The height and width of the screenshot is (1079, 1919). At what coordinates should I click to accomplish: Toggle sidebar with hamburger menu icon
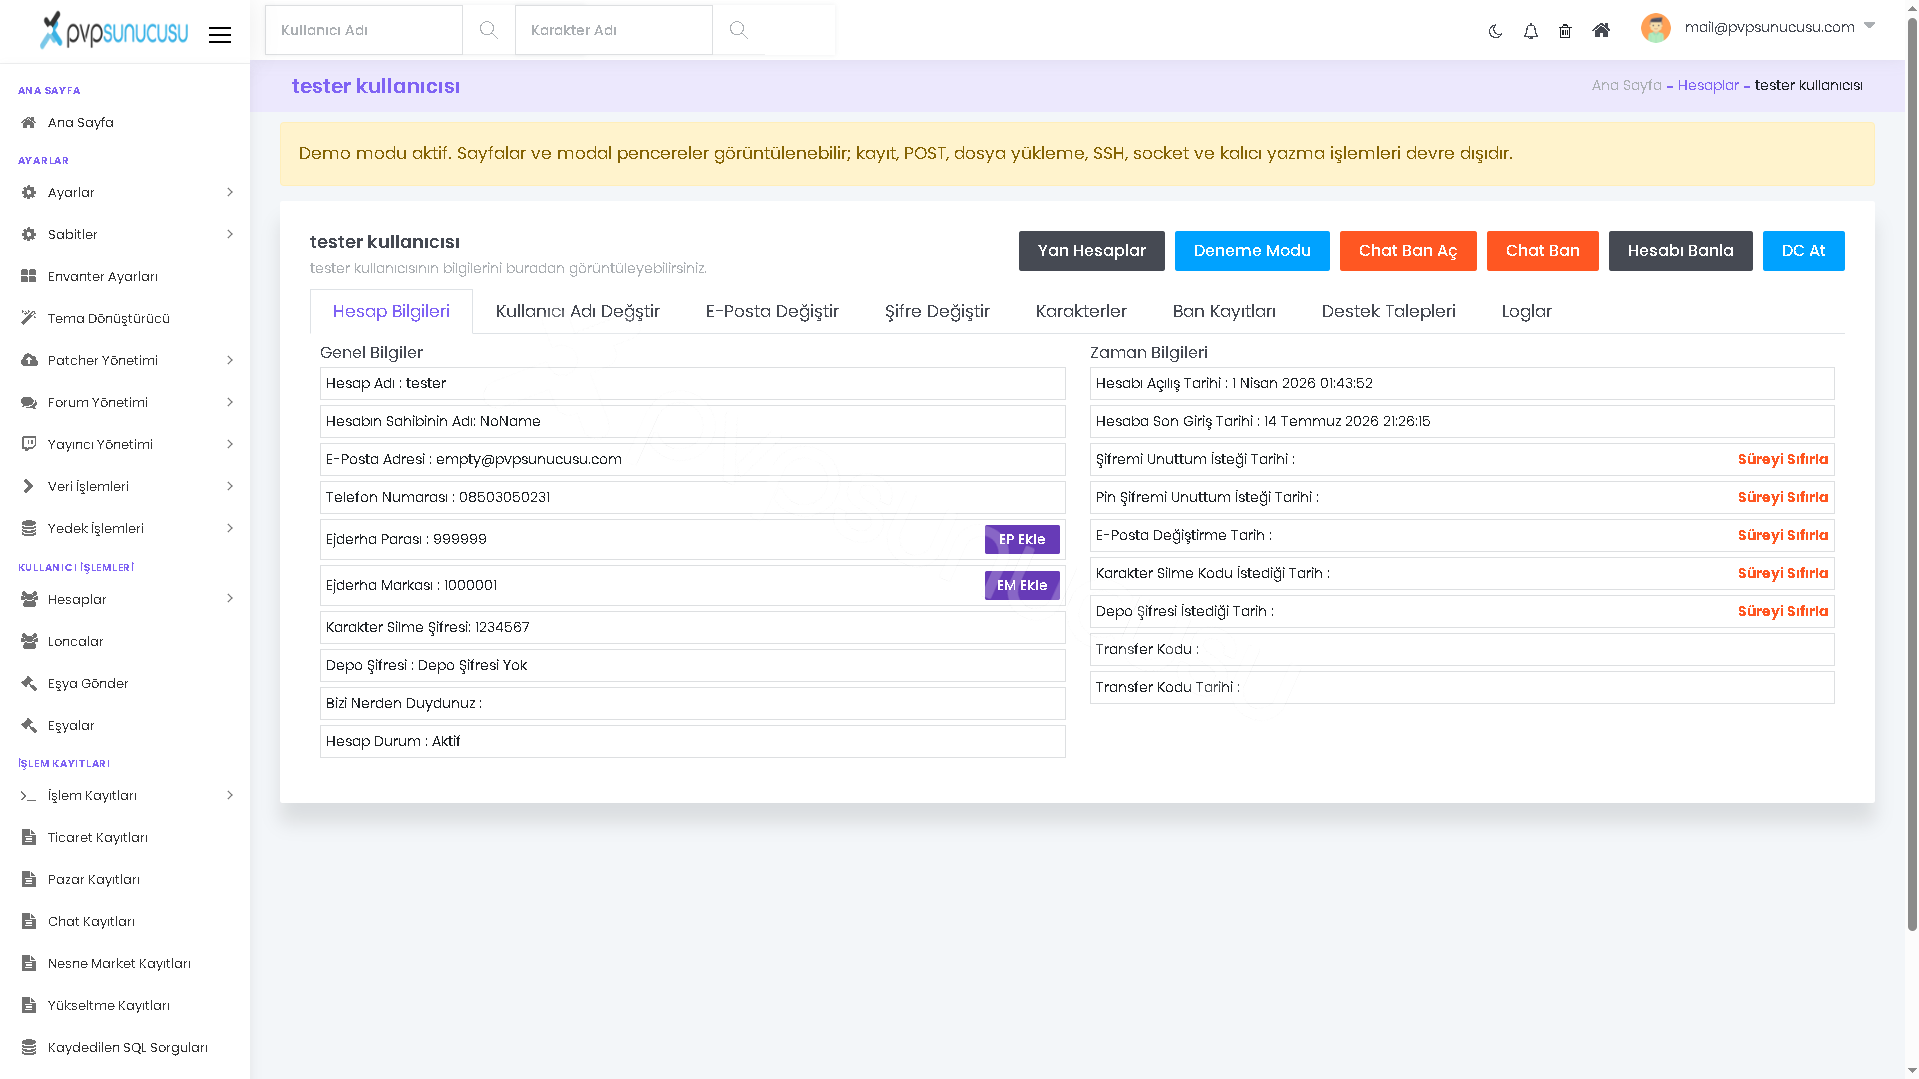(x=220, y=35)
